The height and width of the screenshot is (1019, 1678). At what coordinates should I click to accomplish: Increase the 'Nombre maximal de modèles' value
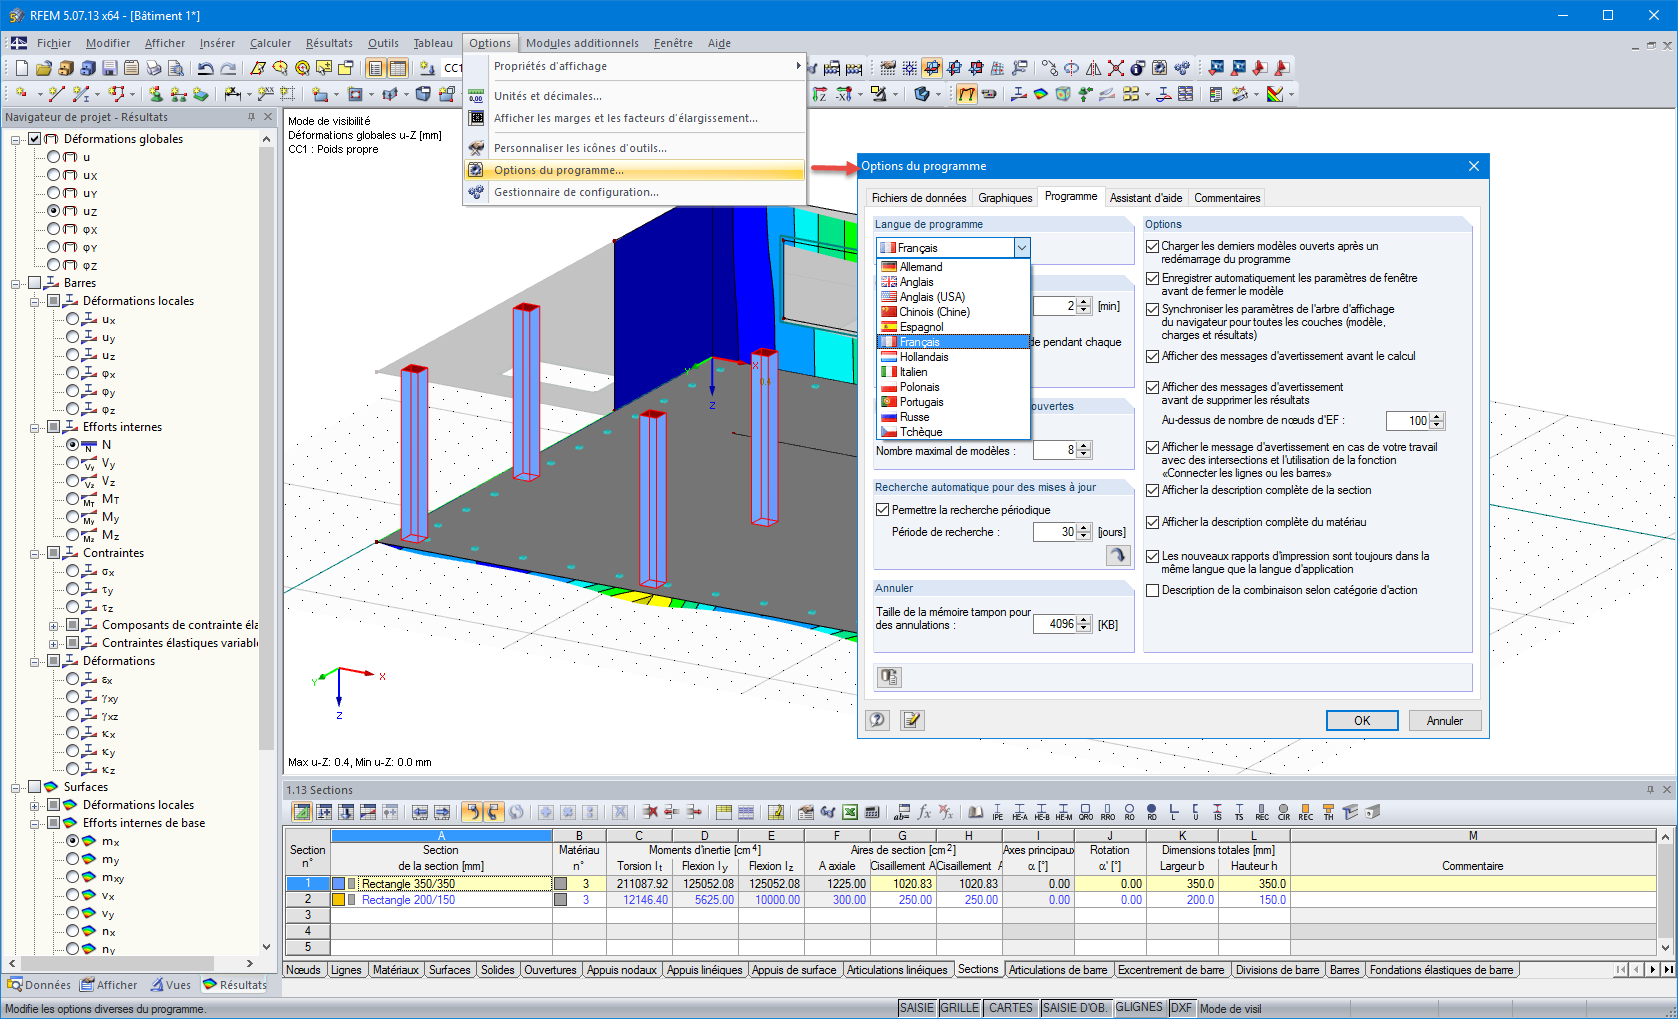[x=1085, y=446]
